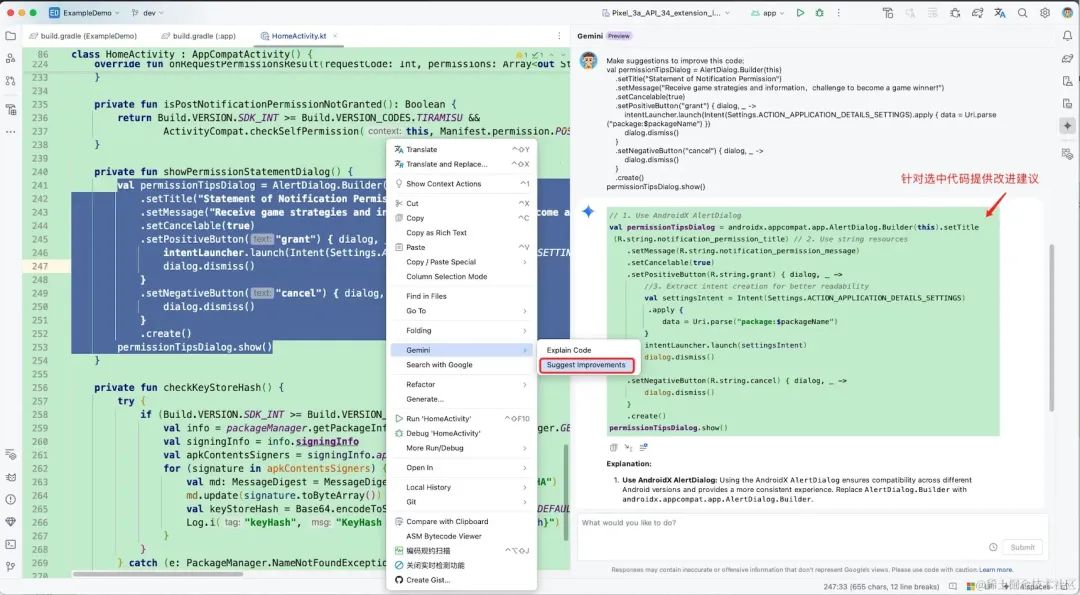The image size is (1080, 595).
Task: Choose Debug 'HomeActivity' from context menu
Action: (461, 433)
